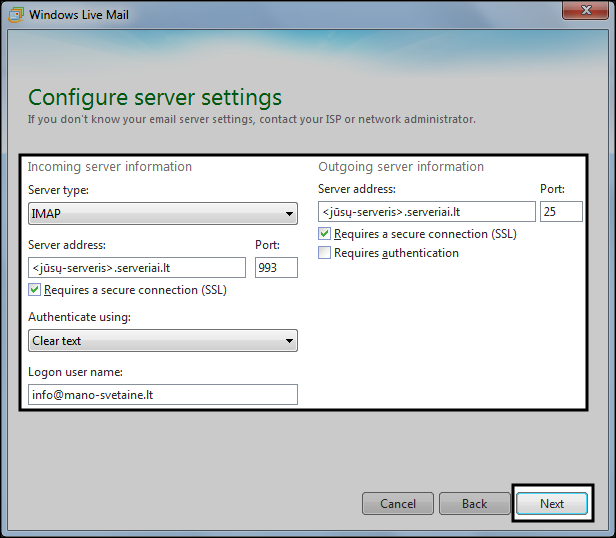Enable the Requires authentication checkbox
This screenshot has width=616, height=538.
(x=324, y=253)
